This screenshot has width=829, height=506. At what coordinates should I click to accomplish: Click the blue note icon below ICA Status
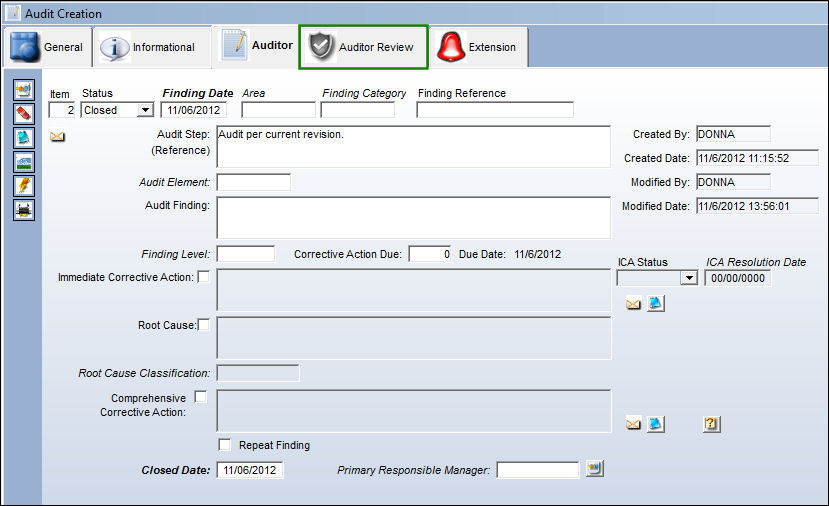[x=656, y=303]
